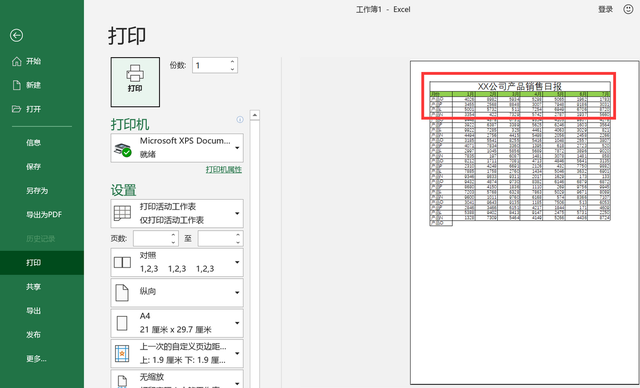This screenshot has width=640, height=388.
Task: Click settings scrollbar up arrow
Action: point(255,115)
